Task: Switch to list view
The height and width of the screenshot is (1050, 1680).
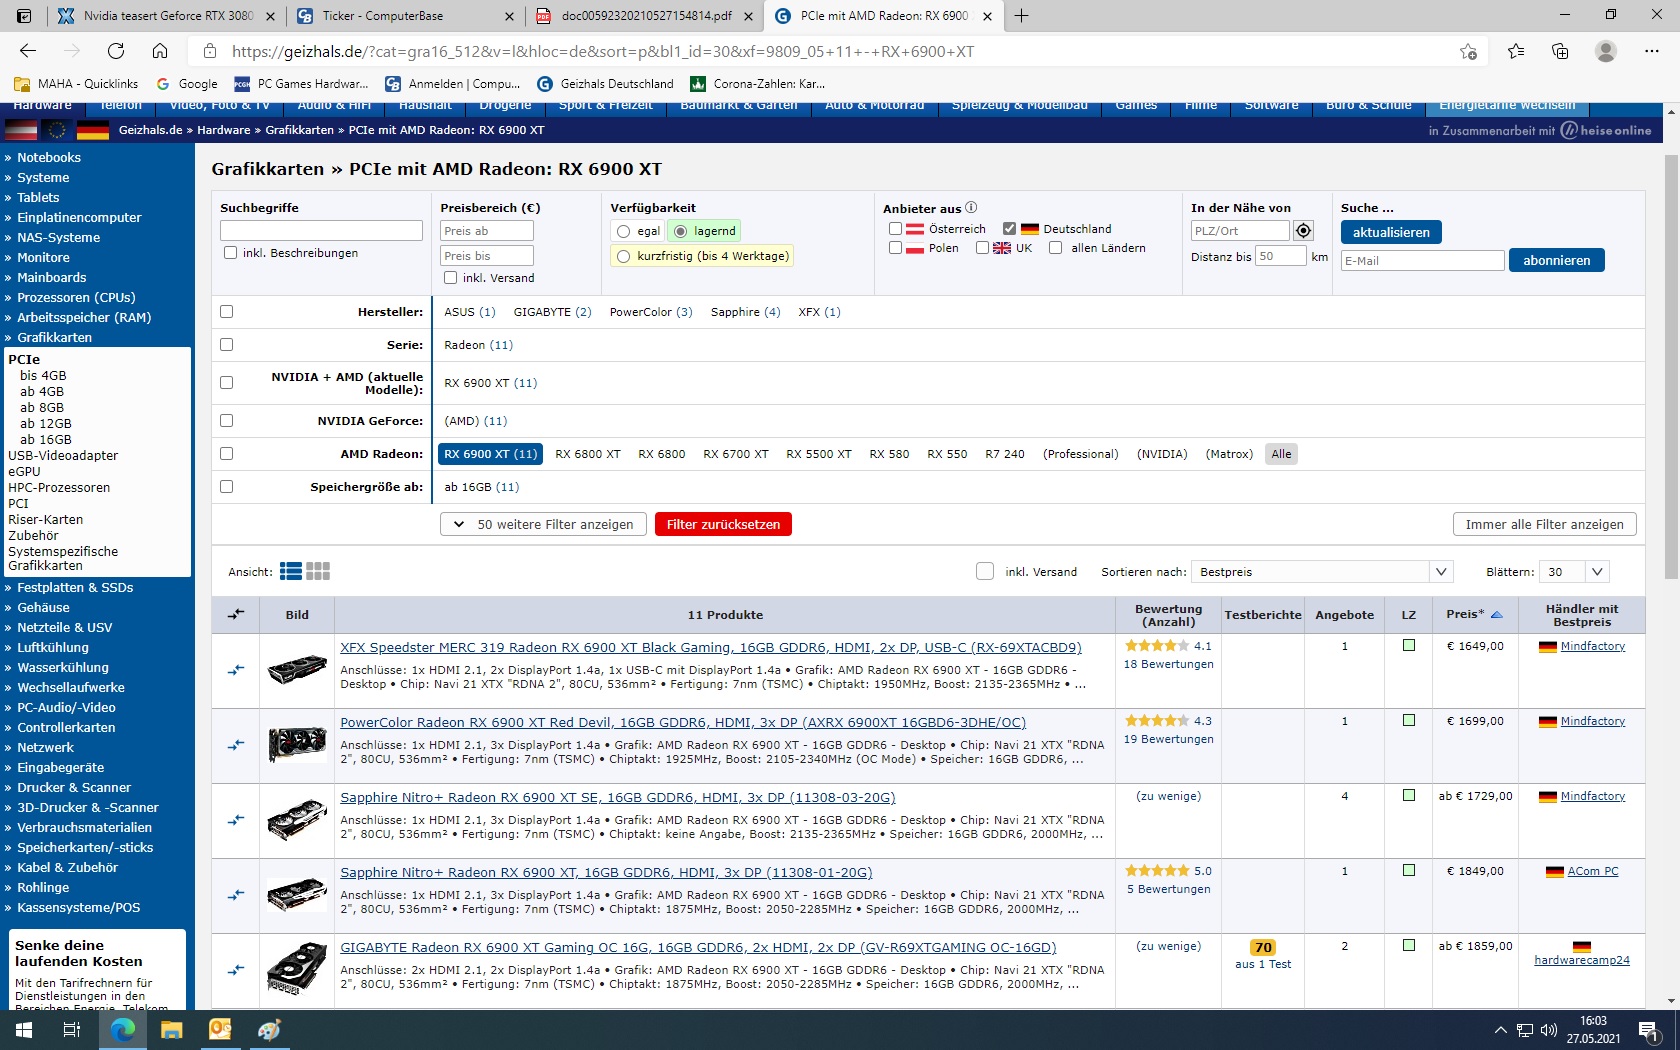Action: (x=291, y=571)
